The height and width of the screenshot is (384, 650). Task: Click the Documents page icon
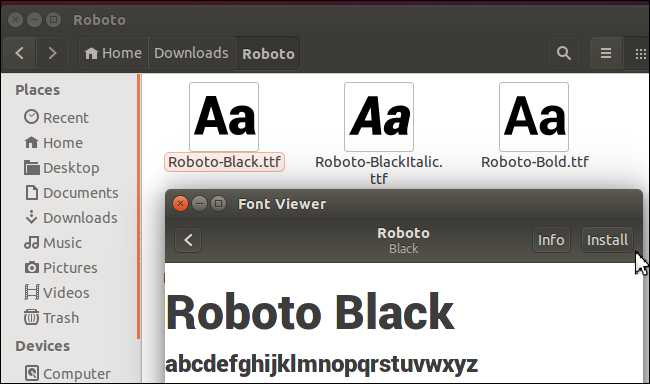click(x=32, y=193)
